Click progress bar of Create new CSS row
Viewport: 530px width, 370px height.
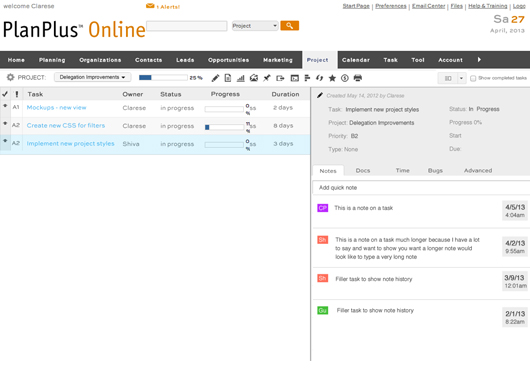click(224, 127)
